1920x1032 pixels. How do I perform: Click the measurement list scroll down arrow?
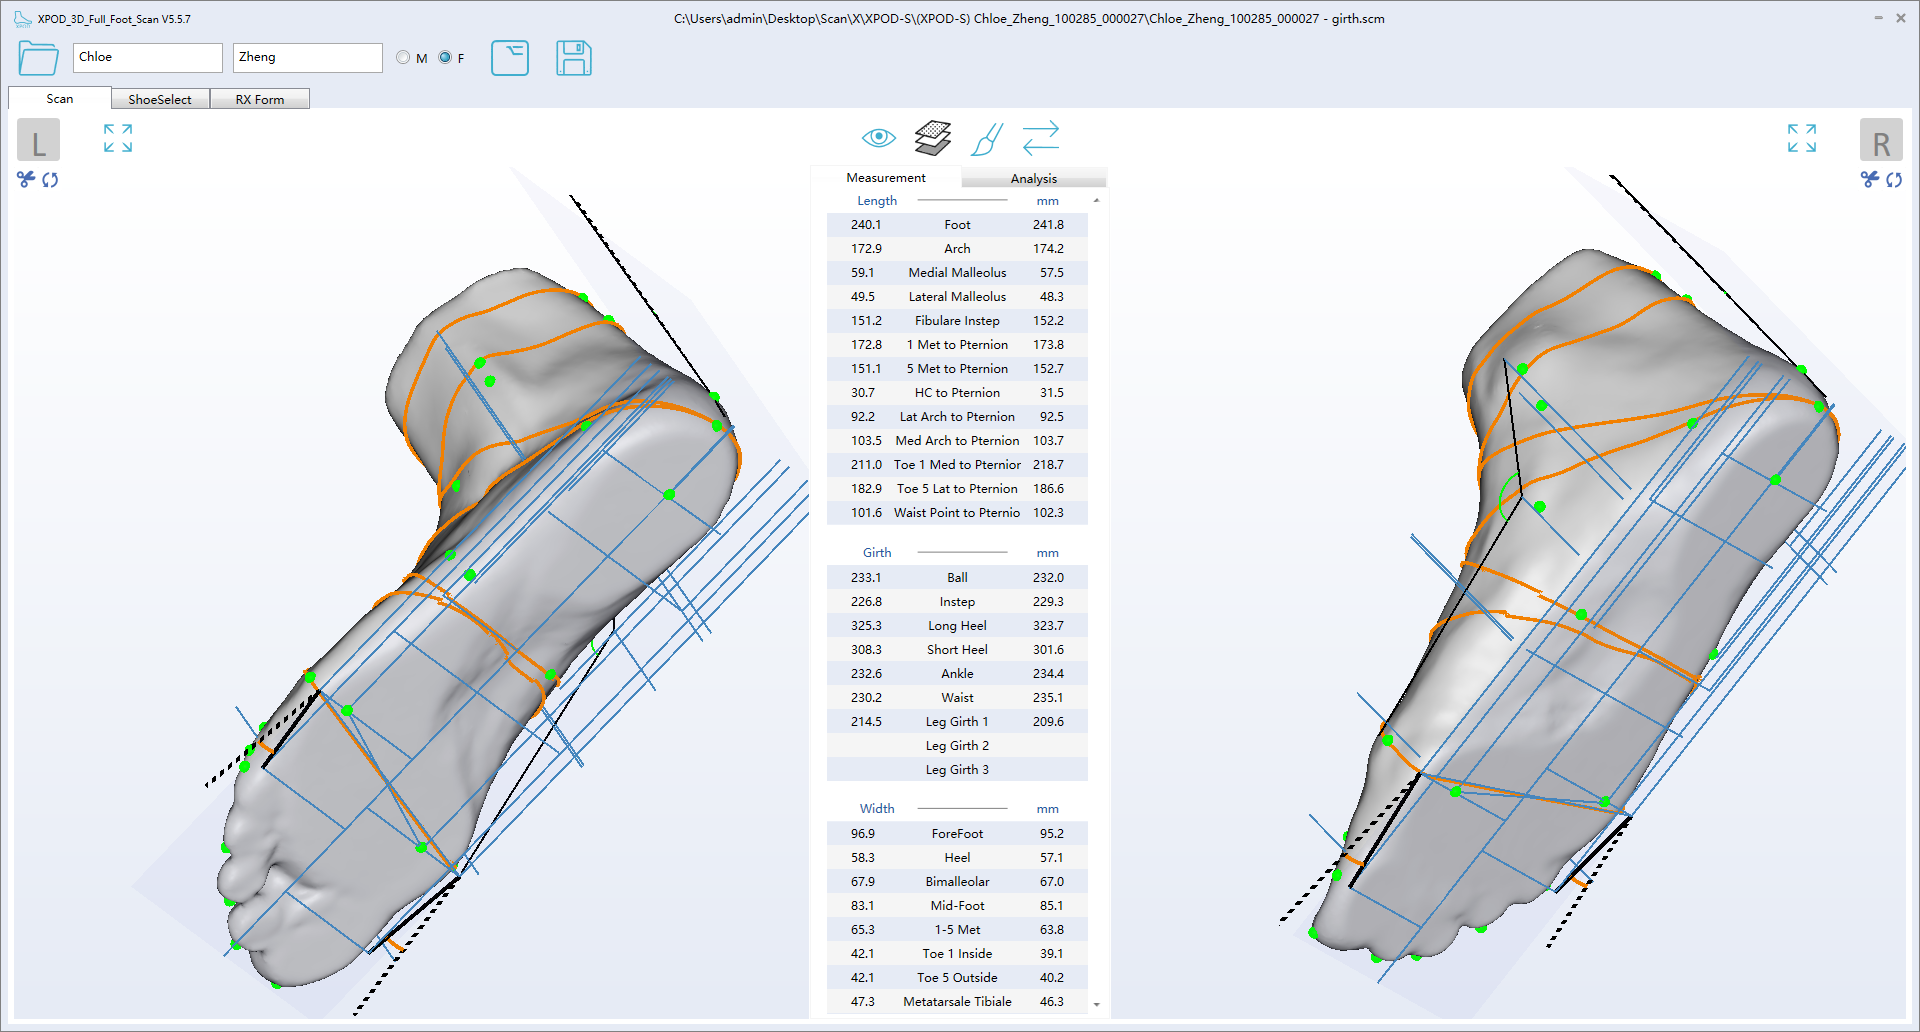(x=1097, y=1004)
